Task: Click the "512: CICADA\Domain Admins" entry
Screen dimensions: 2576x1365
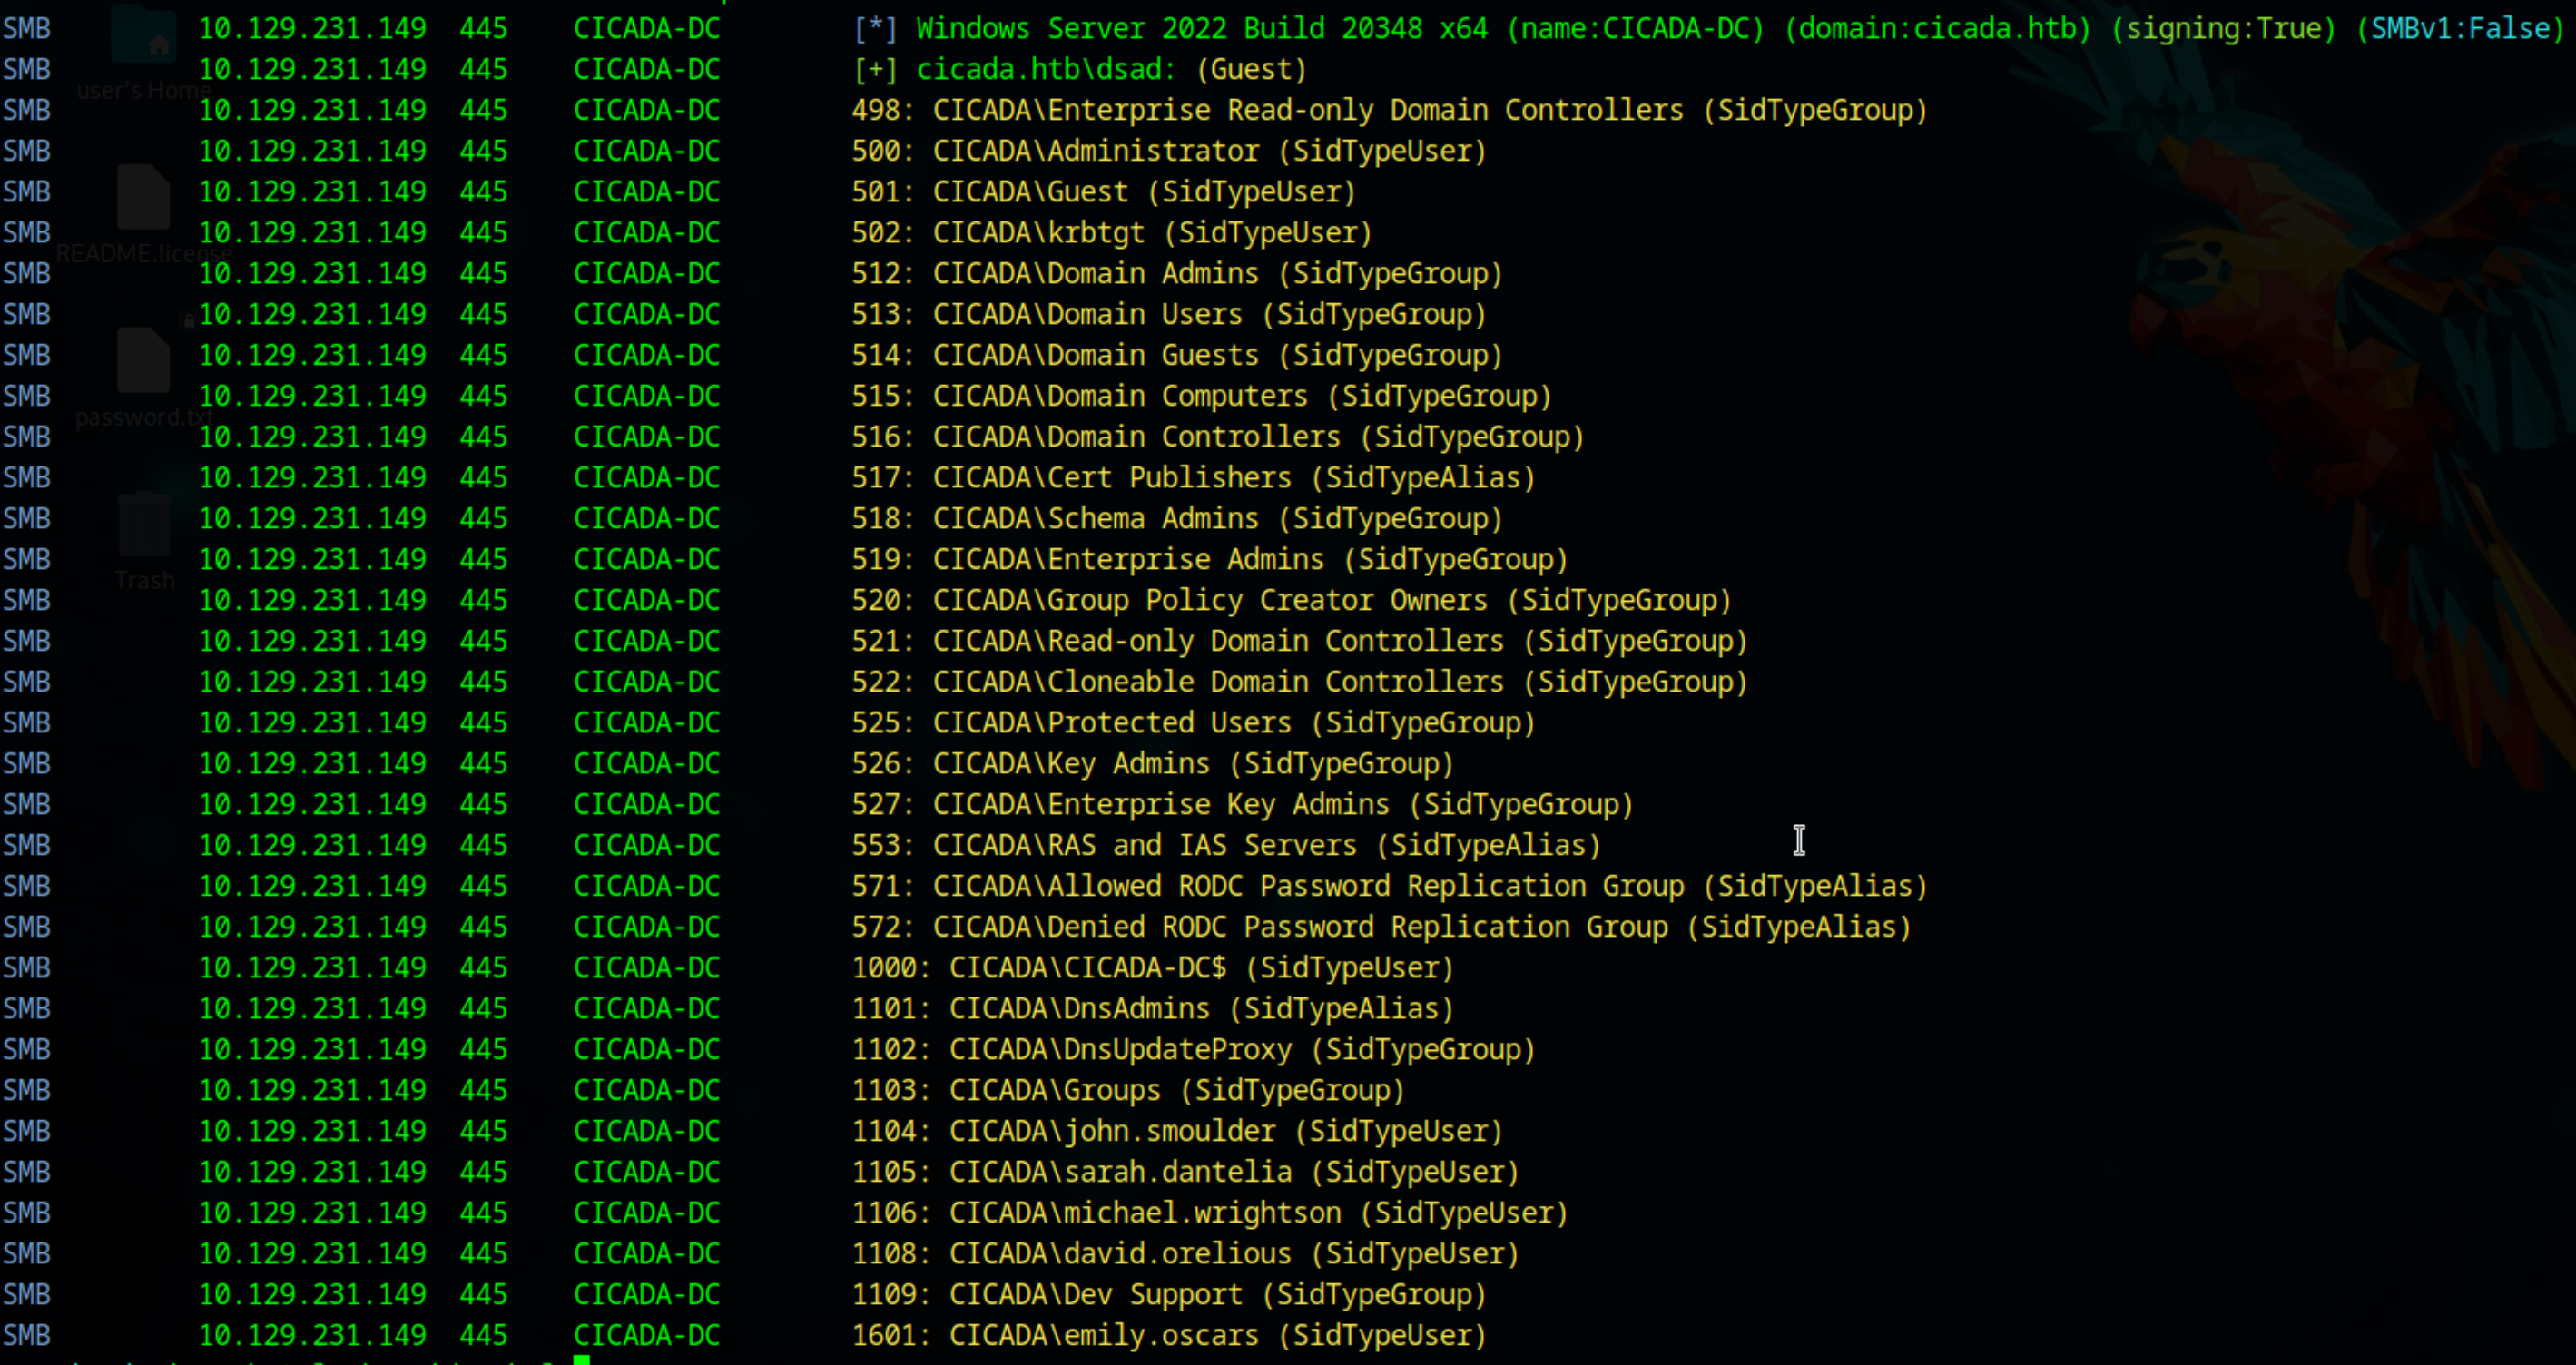Action: coord(1177,273)
